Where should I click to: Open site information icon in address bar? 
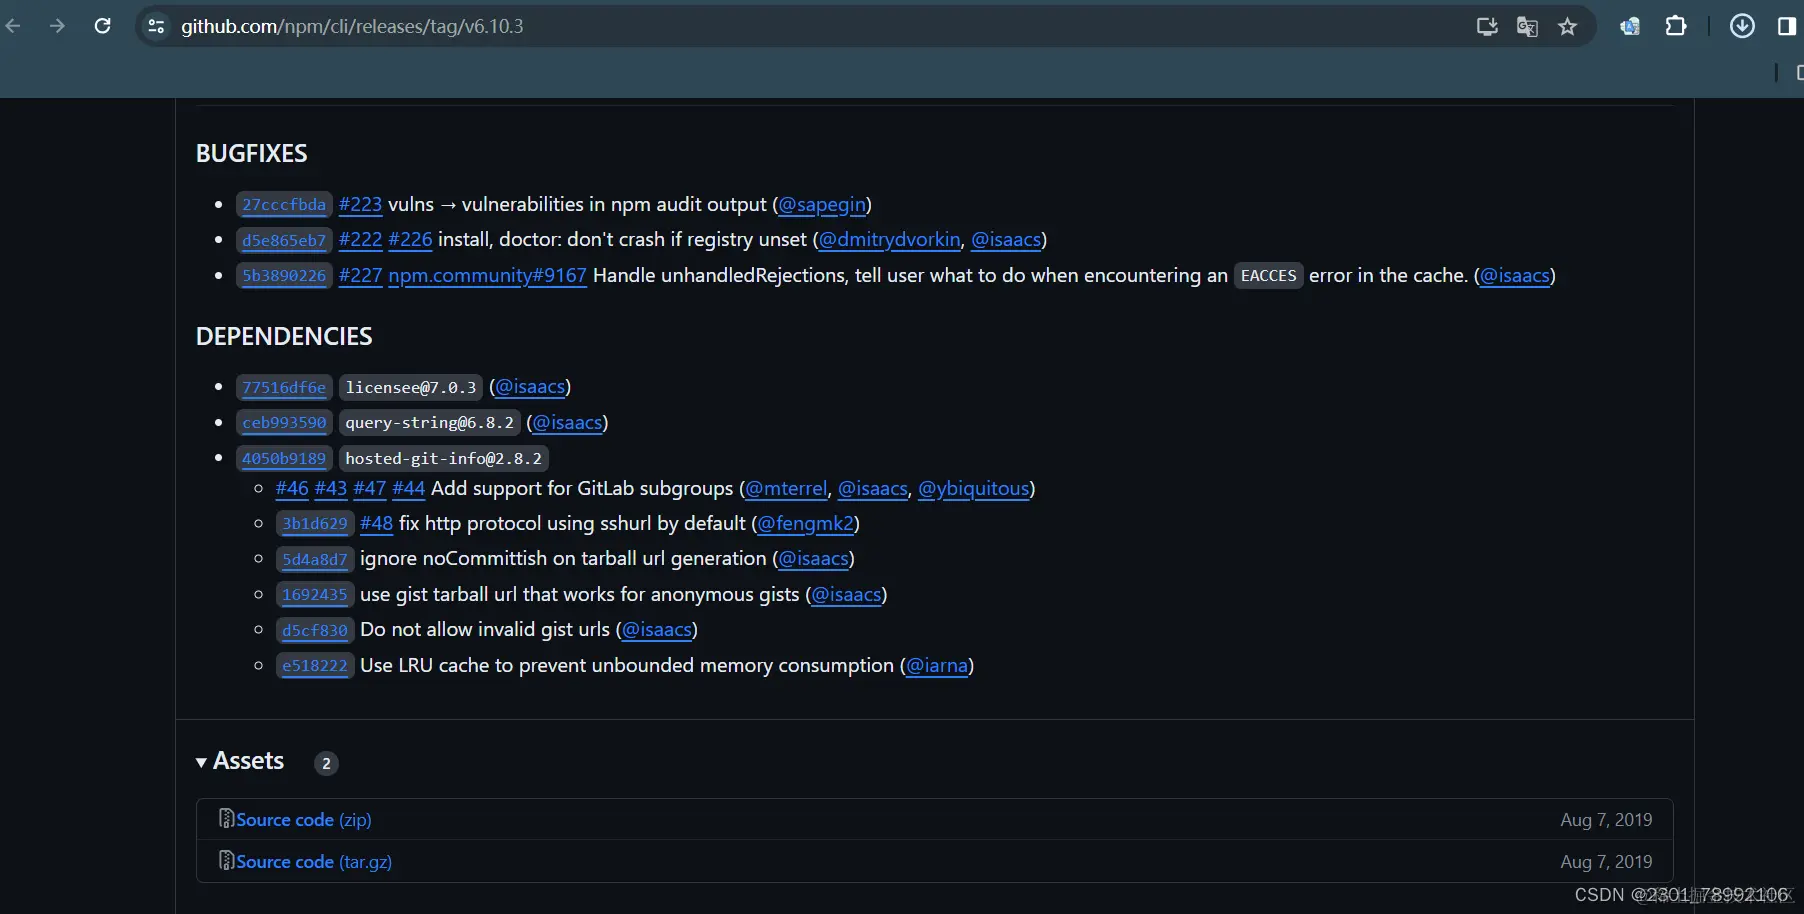click(156, 26)
